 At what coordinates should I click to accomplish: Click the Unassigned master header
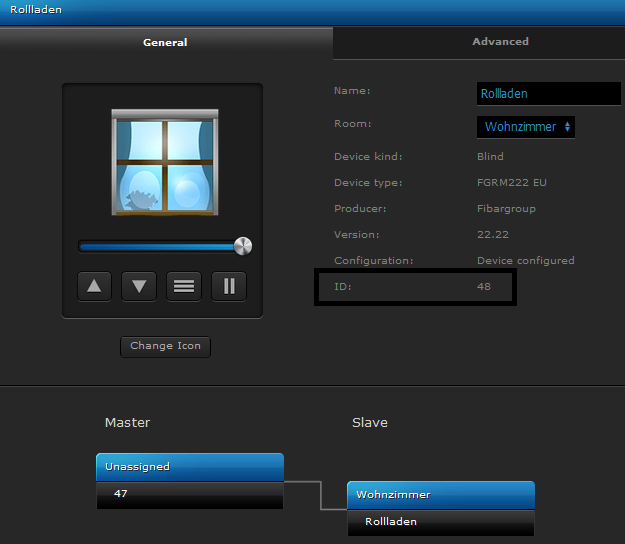(x=189, y=467)
